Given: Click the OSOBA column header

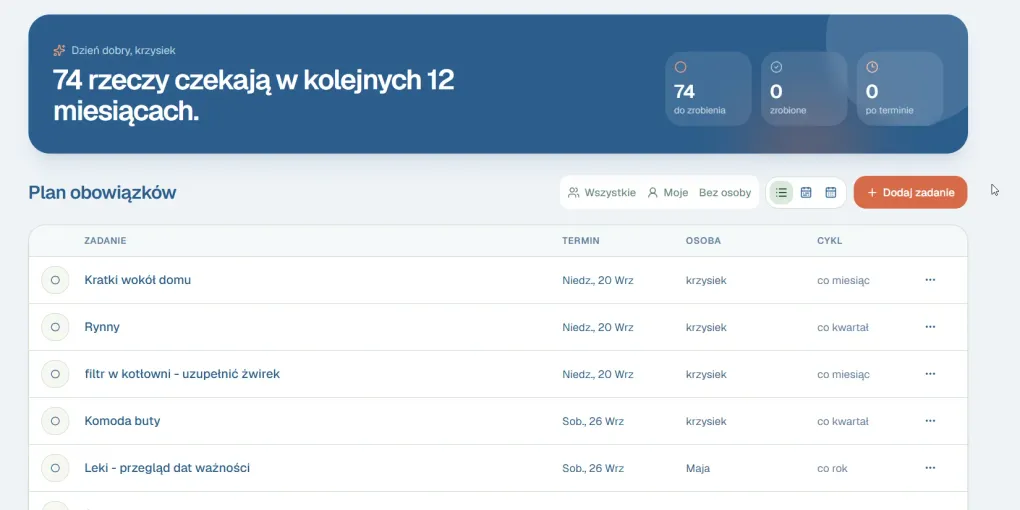Looking at the screenshot, I should (x=703, y=241).
